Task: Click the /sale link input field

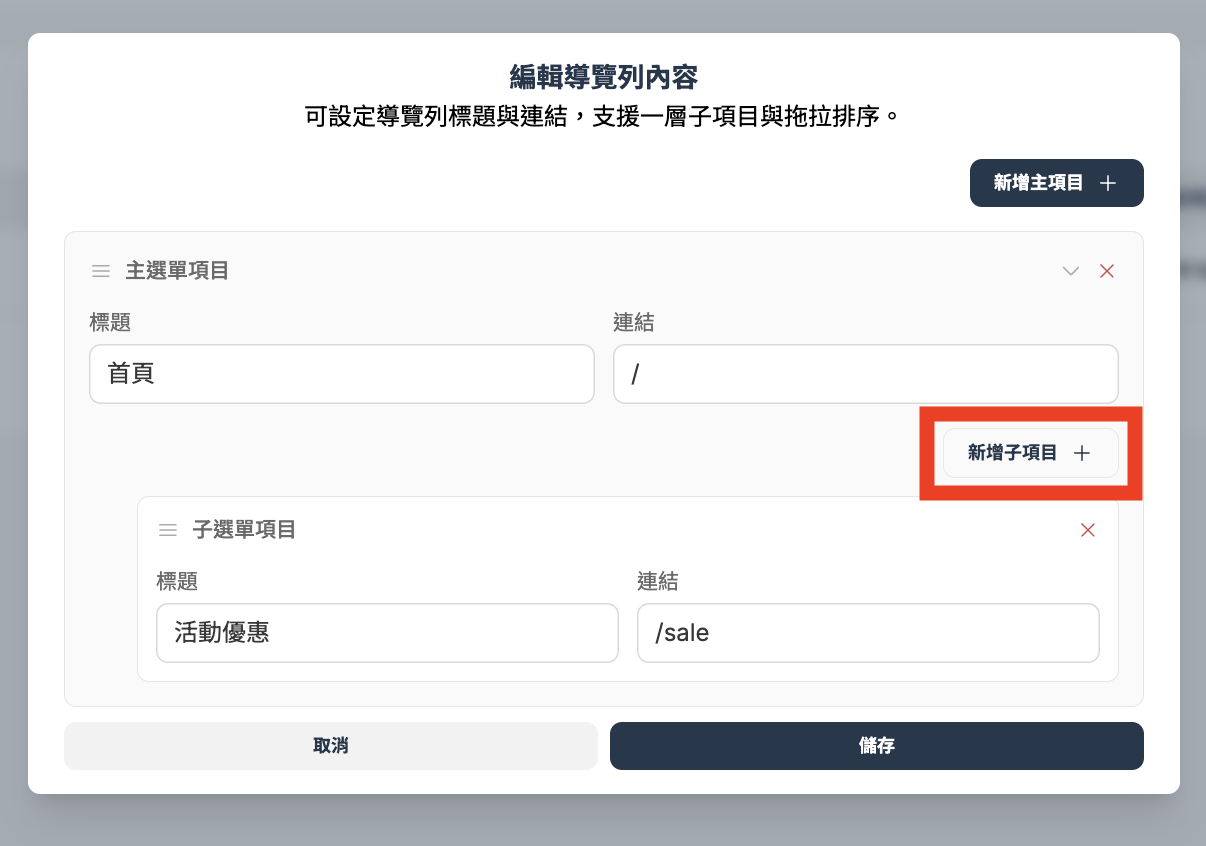Action: [x=868, y=632]
